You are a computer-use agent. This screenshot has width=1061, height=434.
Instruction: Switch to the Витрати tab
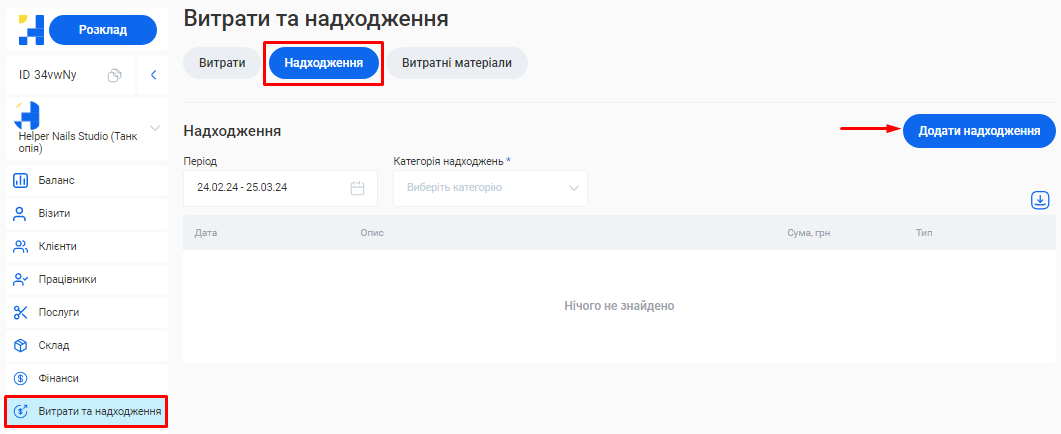click(222, 63)
